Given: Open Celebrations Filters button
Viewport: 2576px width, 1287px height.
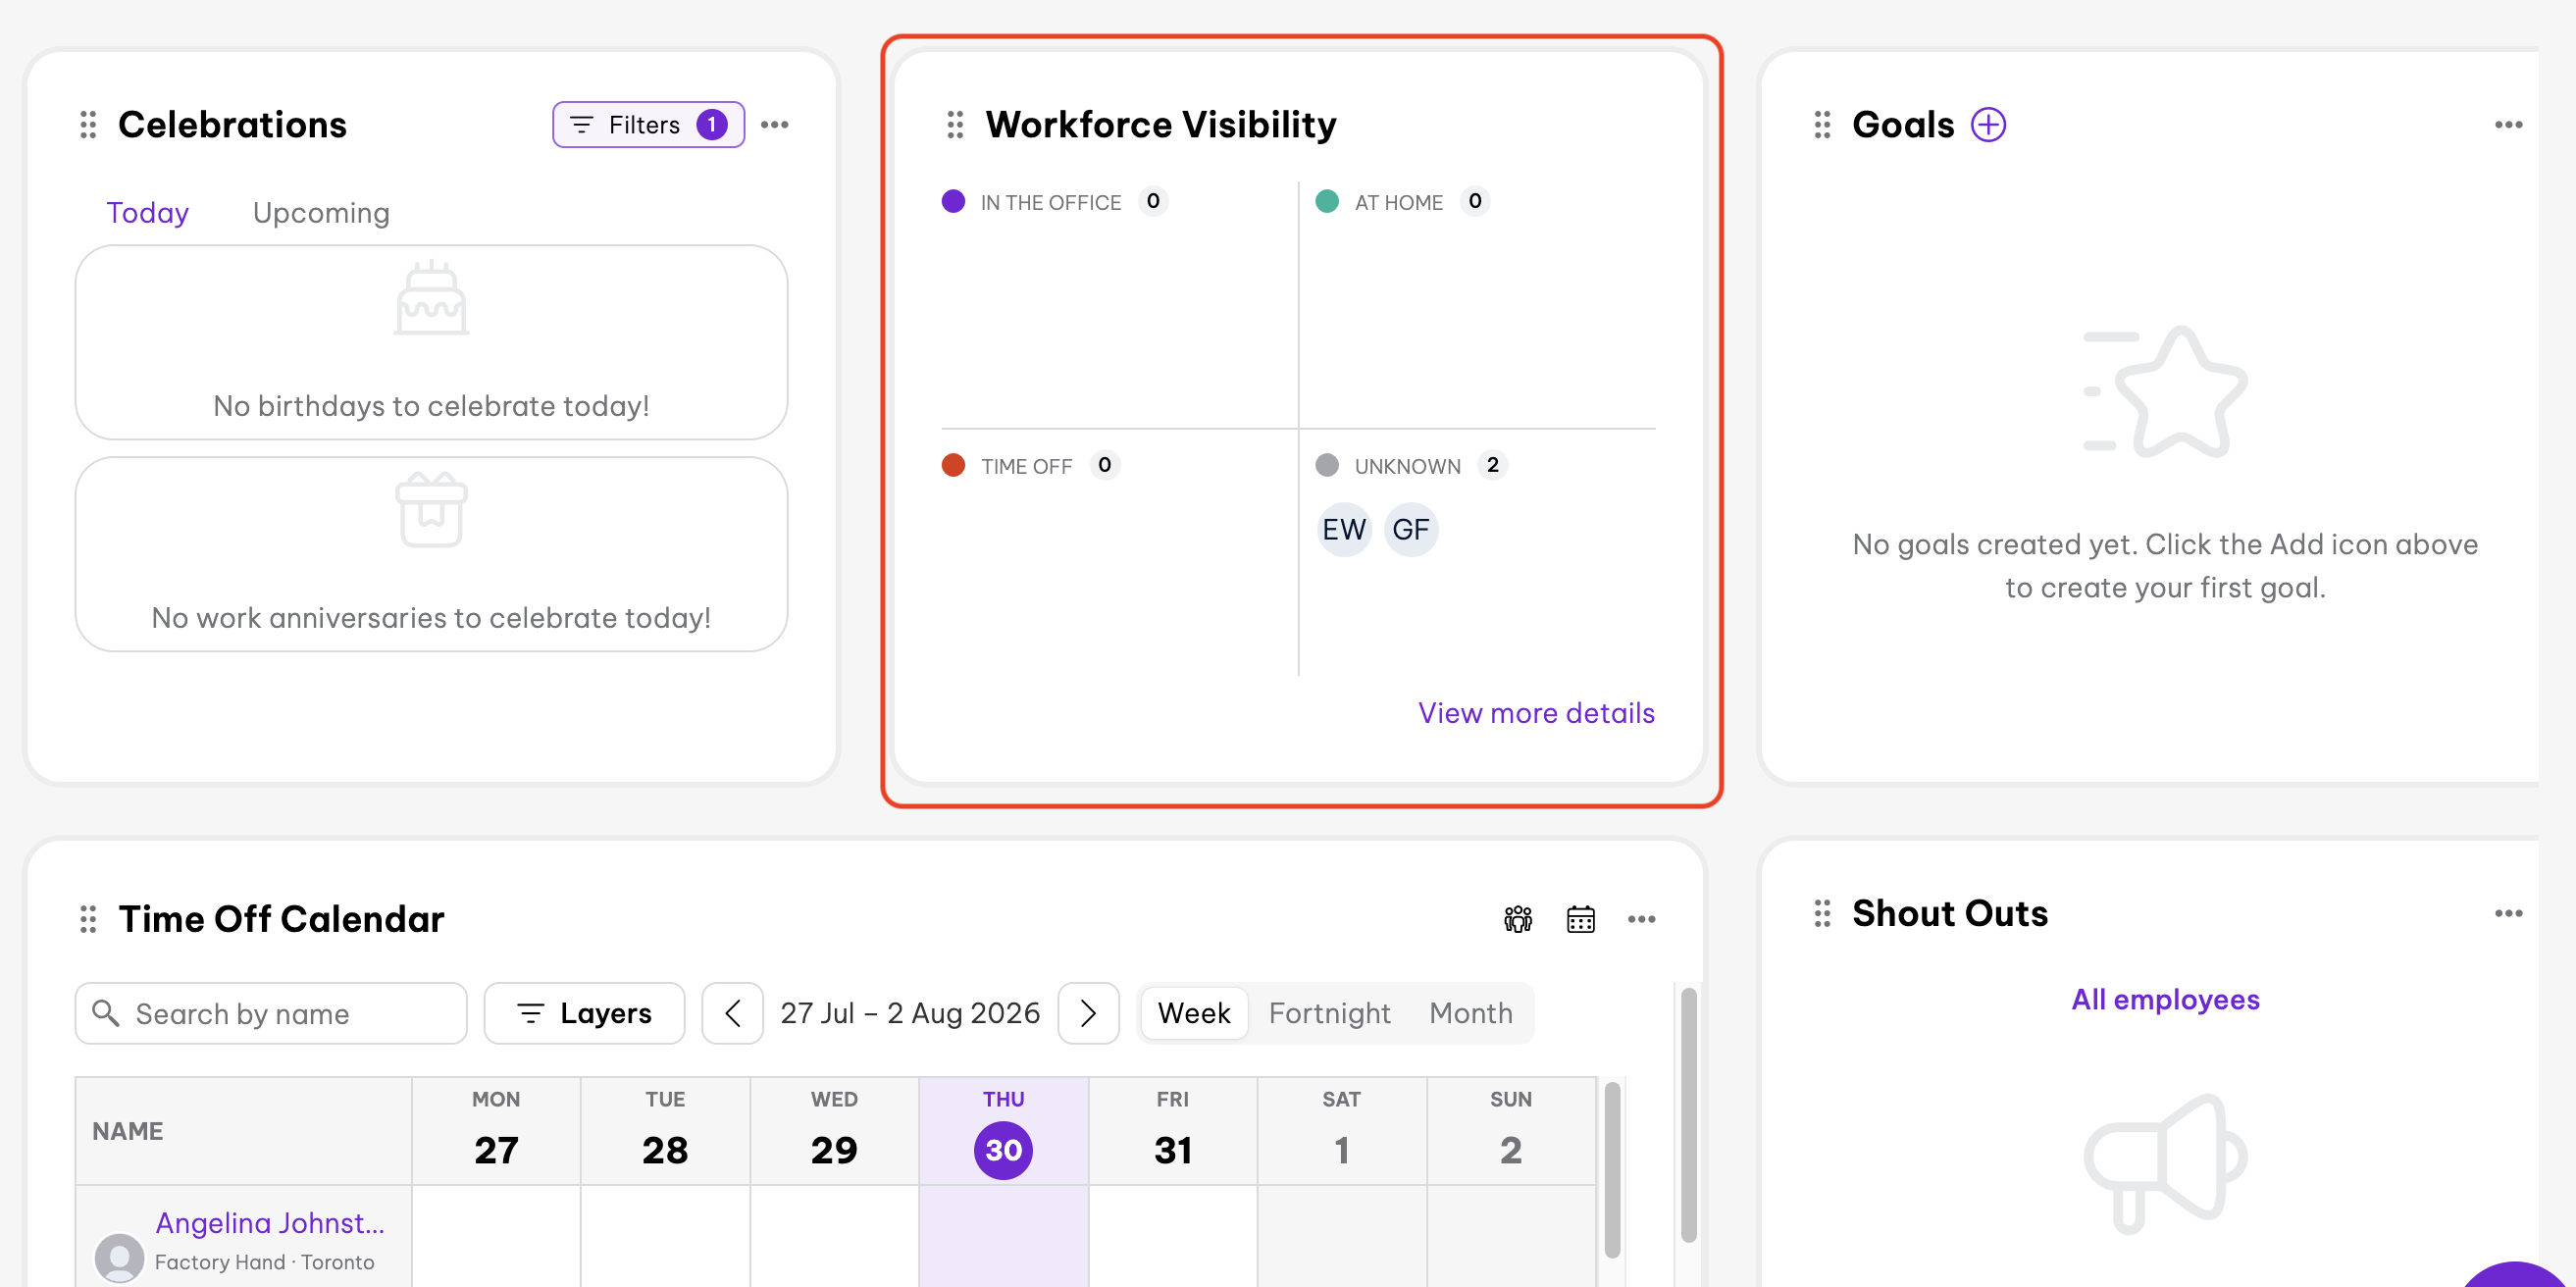Looking at the screenshot, I should (648, 125).
